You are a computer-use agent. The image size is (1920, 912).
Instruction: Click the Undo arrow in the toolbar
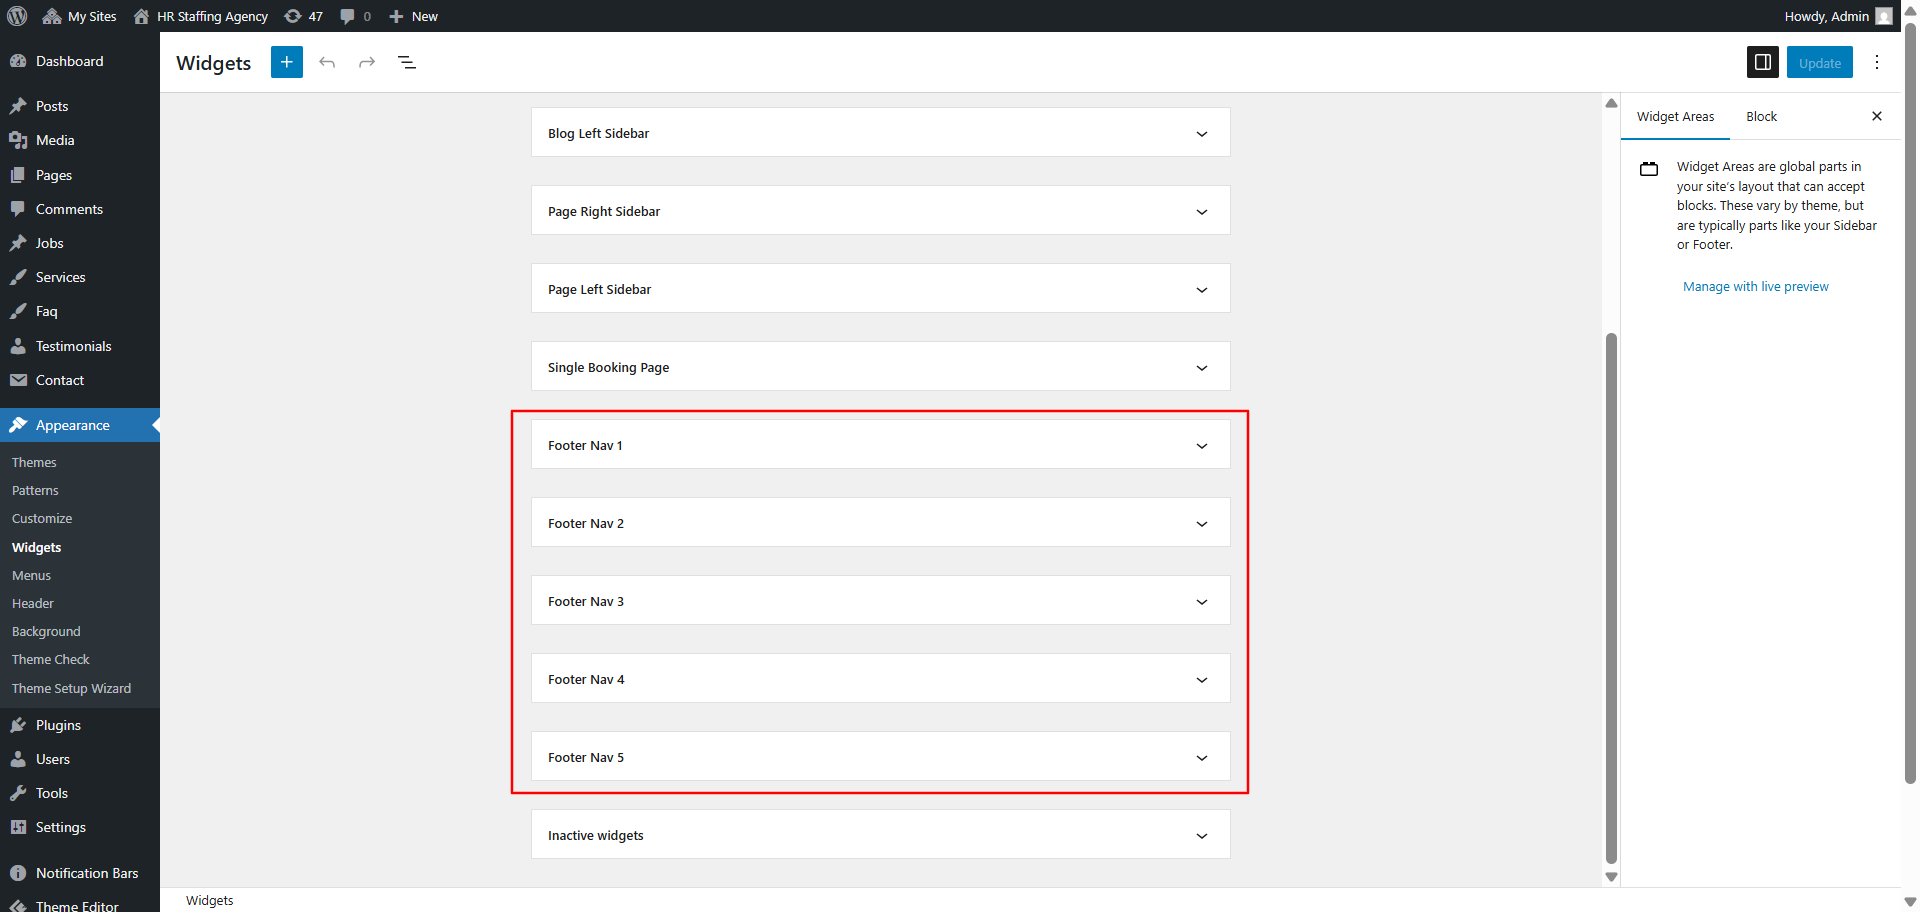(x=327, y=62)
